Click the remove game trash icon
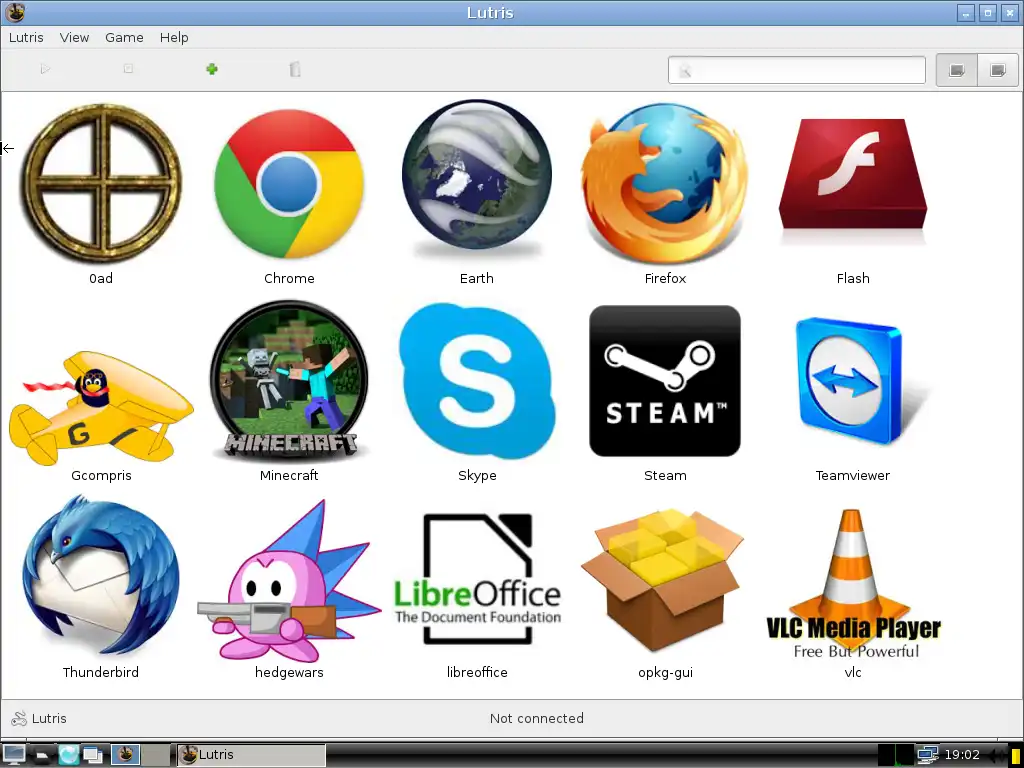Screen dimensions: 1024x768 pos(295,69)
